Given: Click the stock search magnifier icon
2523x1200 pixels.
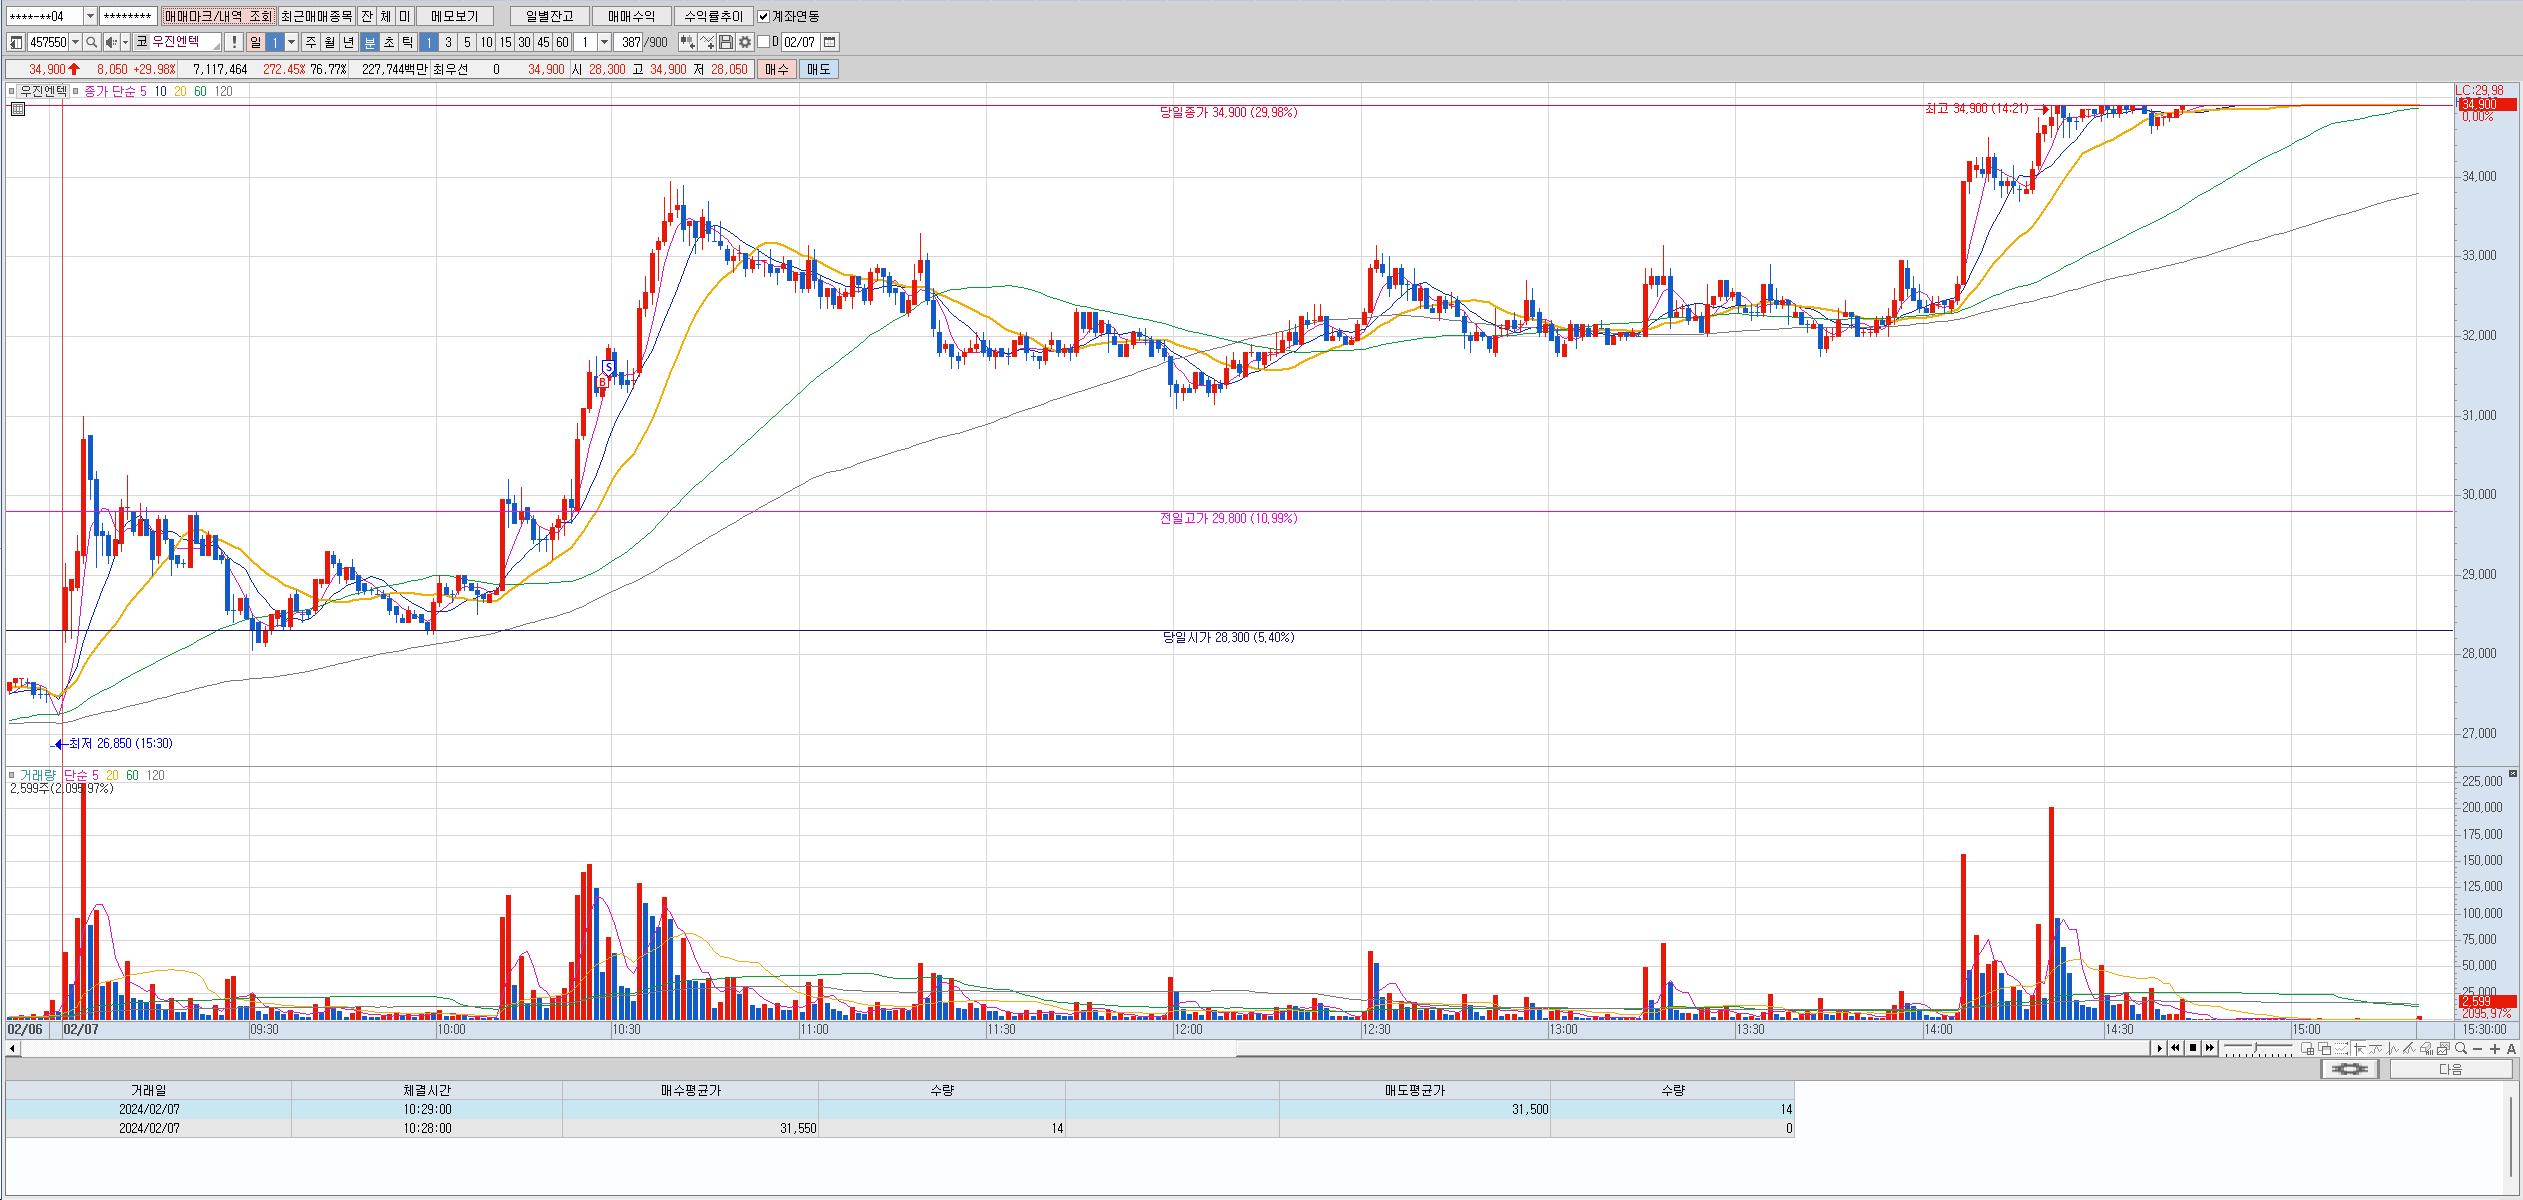Looking at the screenshot, I should tap(91, 42).
